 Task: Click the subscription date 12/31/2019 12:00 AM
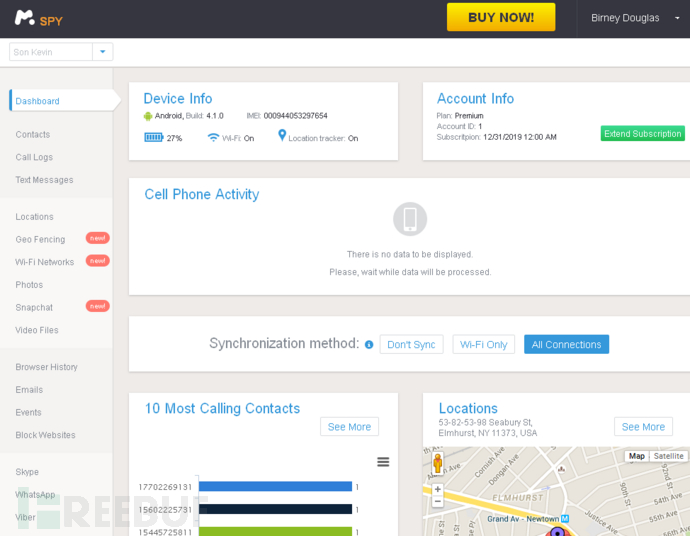[x=520, y=137]
